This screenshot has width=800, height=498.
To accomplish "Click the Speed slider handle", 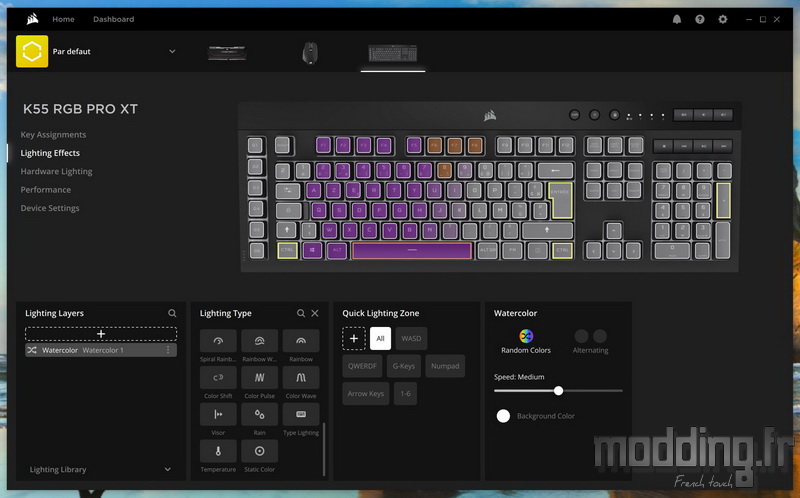I will [558, 391].
